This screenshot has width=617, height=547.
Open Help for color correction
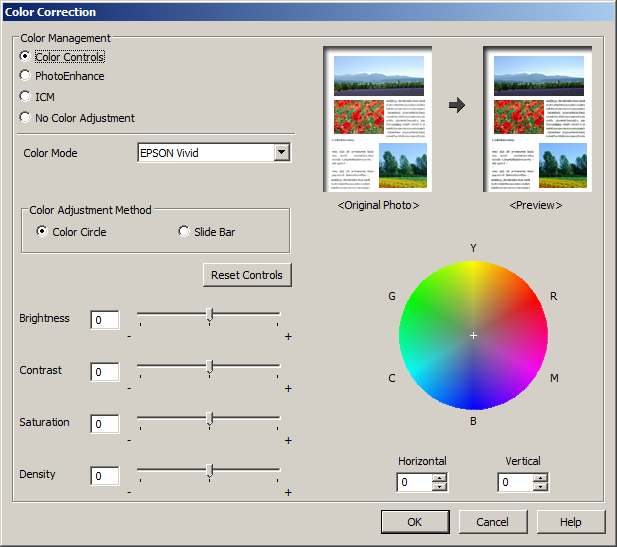click(570, 522)
